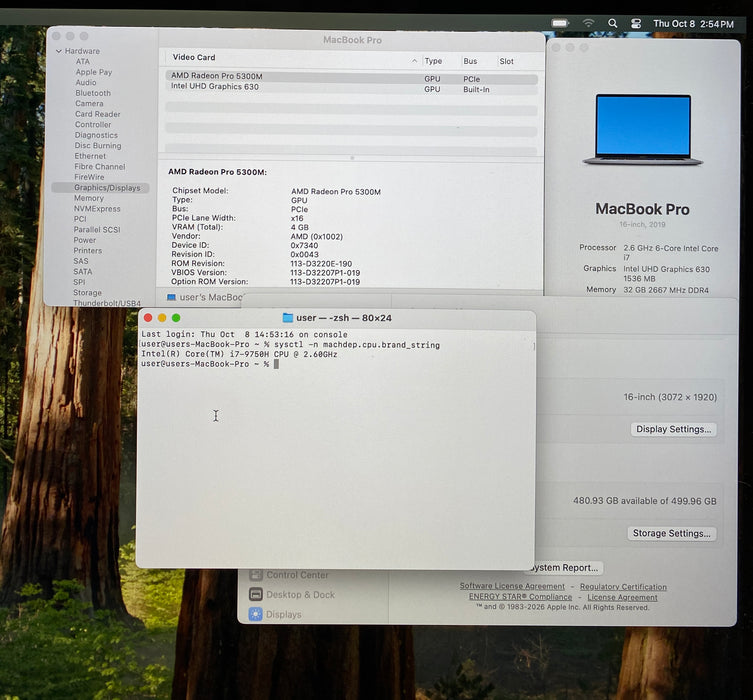Image resolution: width=753 pixels, height=700 pixels.
Task: Select Diagnostics in hardware sidebar
Action: 96,135
